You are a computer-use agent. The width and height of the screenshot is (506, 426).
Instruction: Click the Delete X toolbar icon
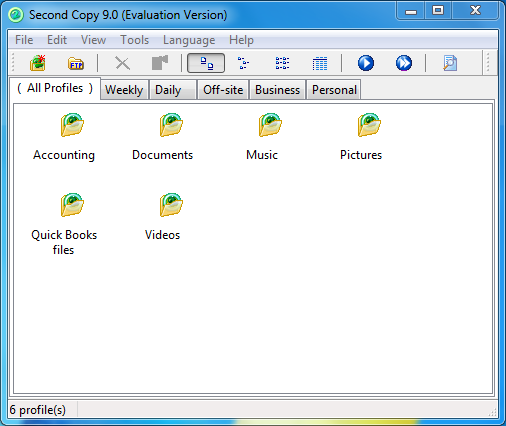tap(122, 63)
